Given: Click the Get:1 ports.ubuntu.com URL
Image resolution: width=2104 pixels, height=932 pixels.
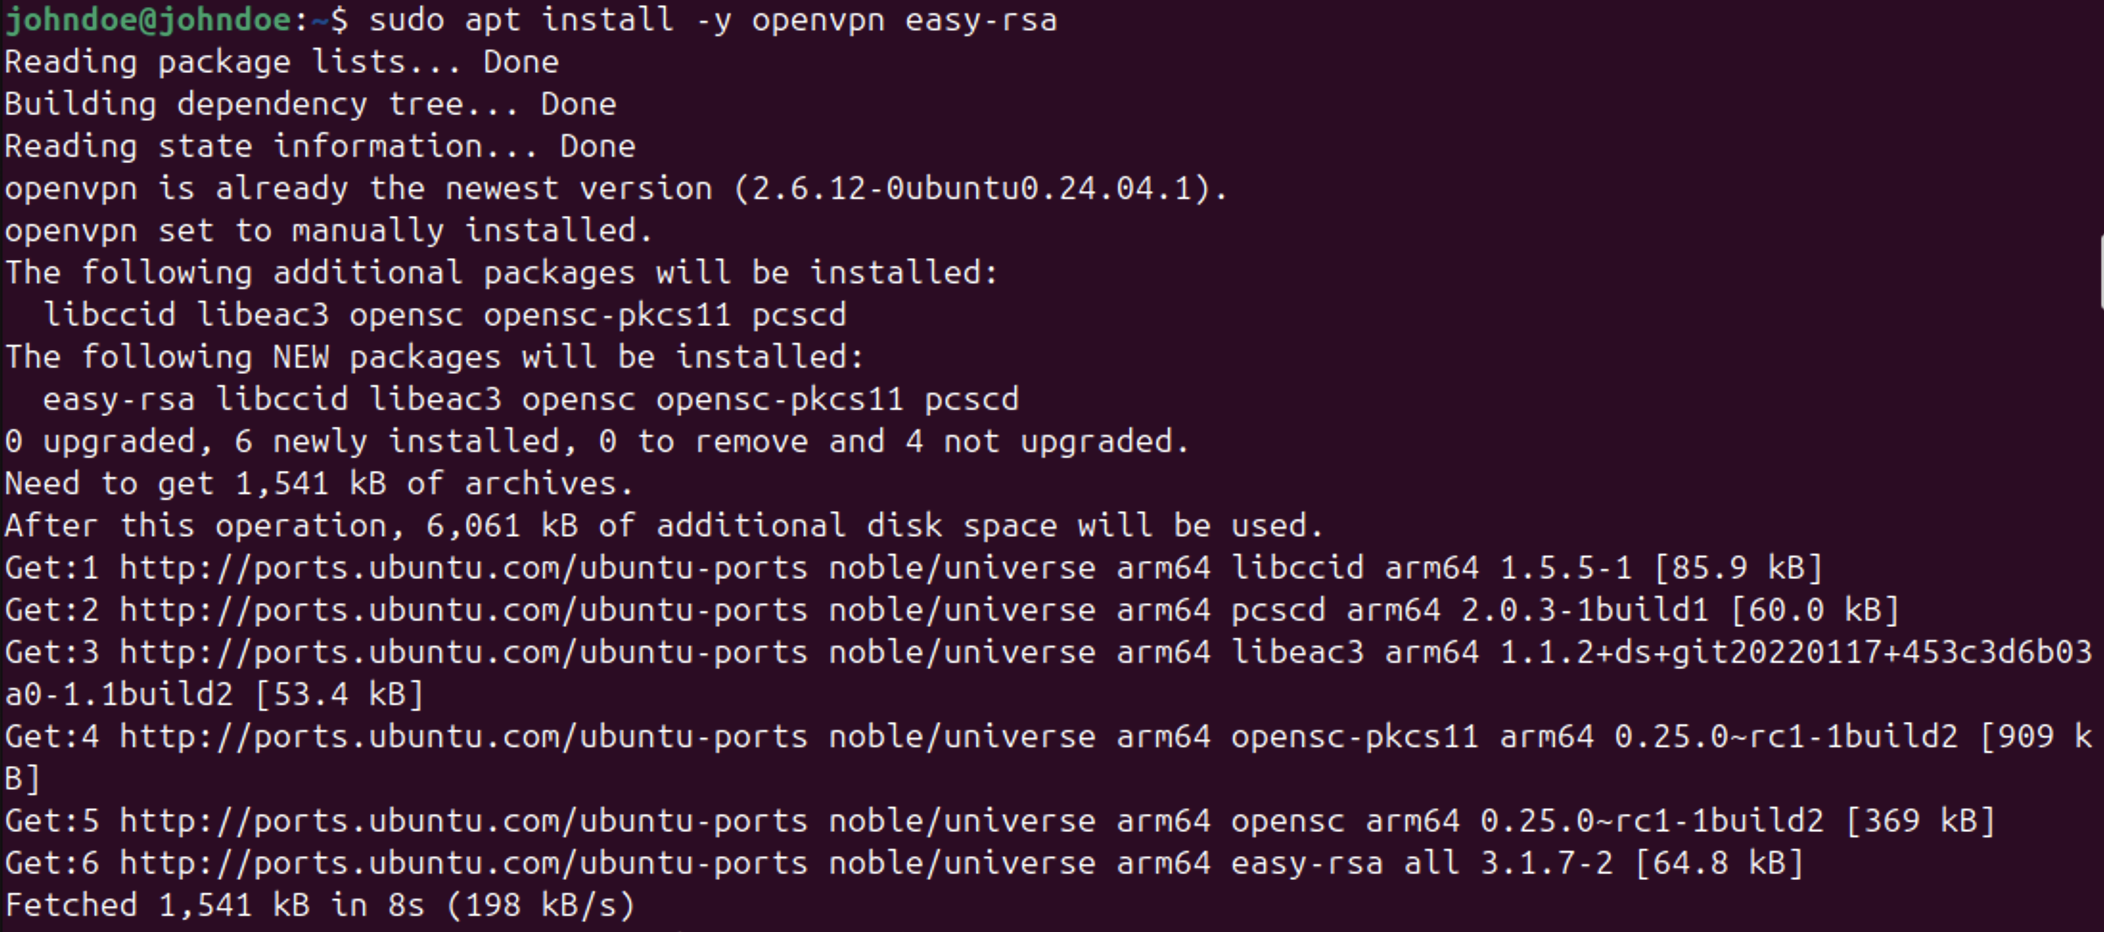Looking at the screenshot, I should click(x=463, y=568).
